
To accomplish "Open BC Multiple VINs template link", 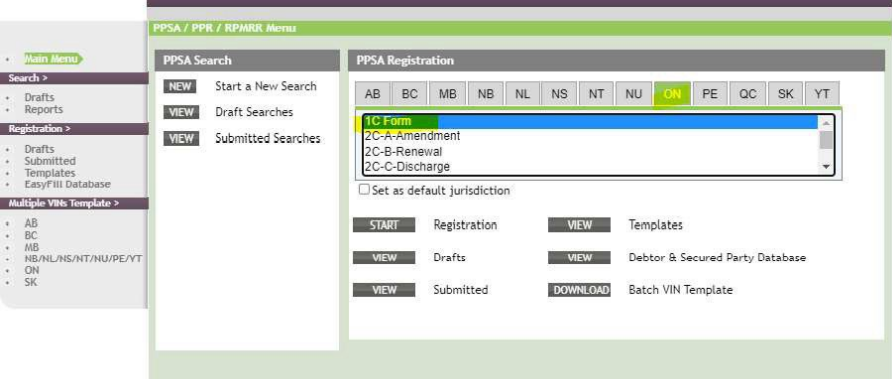I will click(x=31, y=236).
